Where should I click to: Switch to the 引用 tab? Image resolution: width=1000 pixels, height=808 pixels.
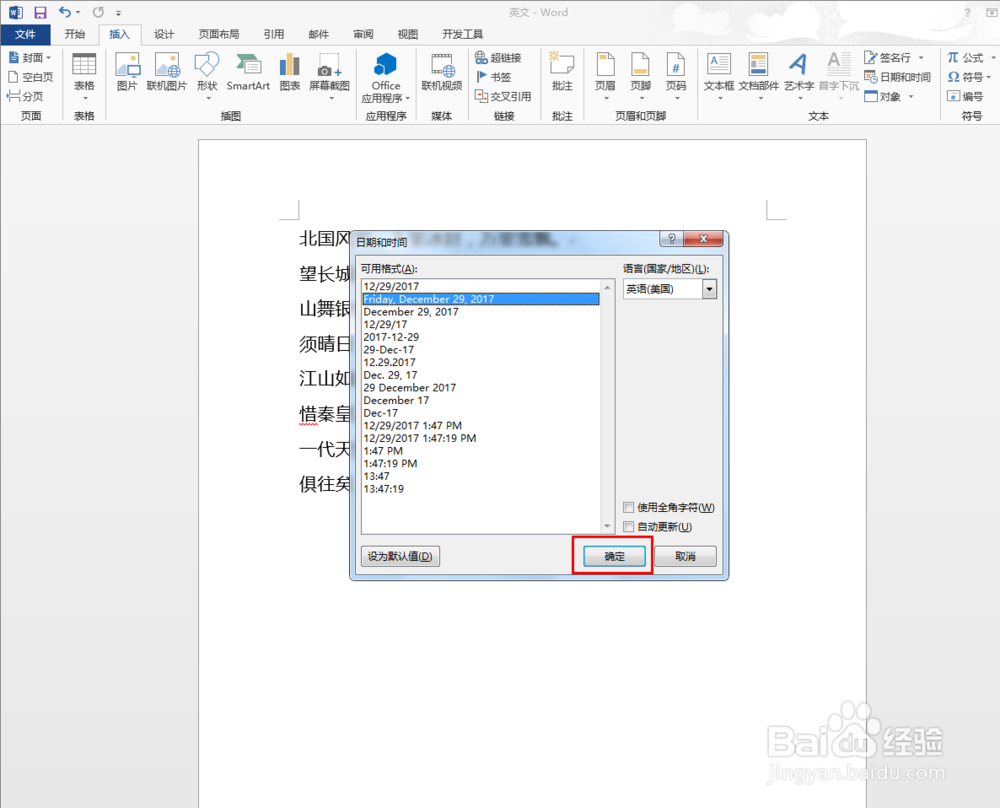pos(274,34)
